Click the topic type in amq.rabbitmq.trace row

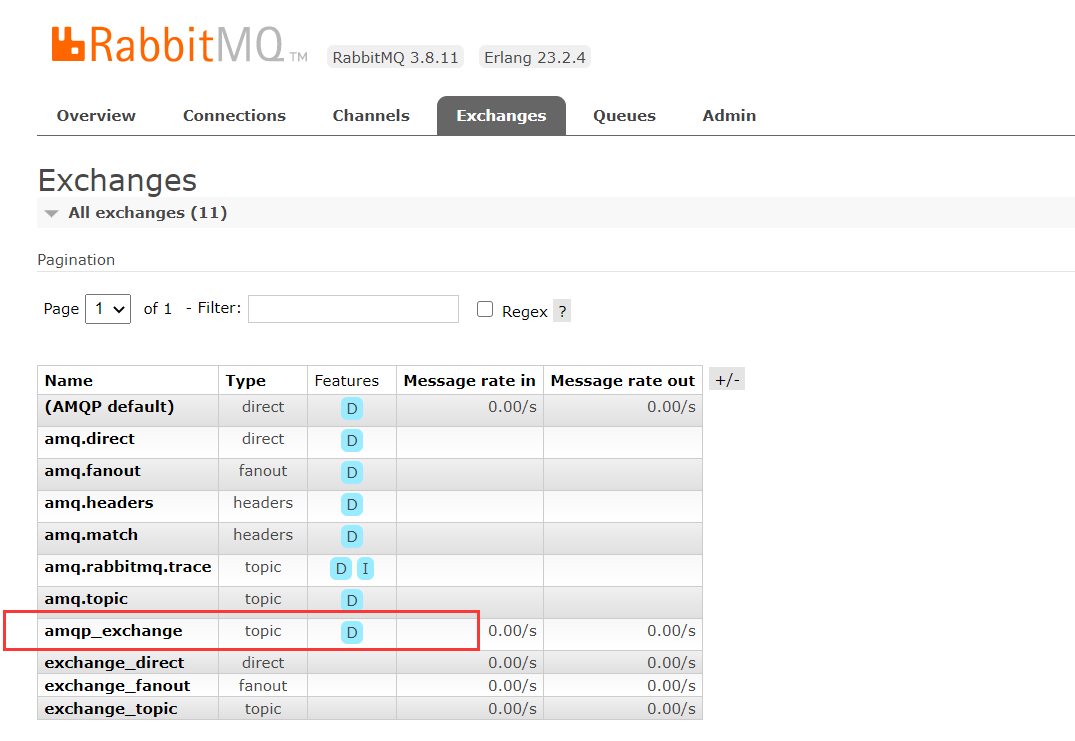click(263, 567)
